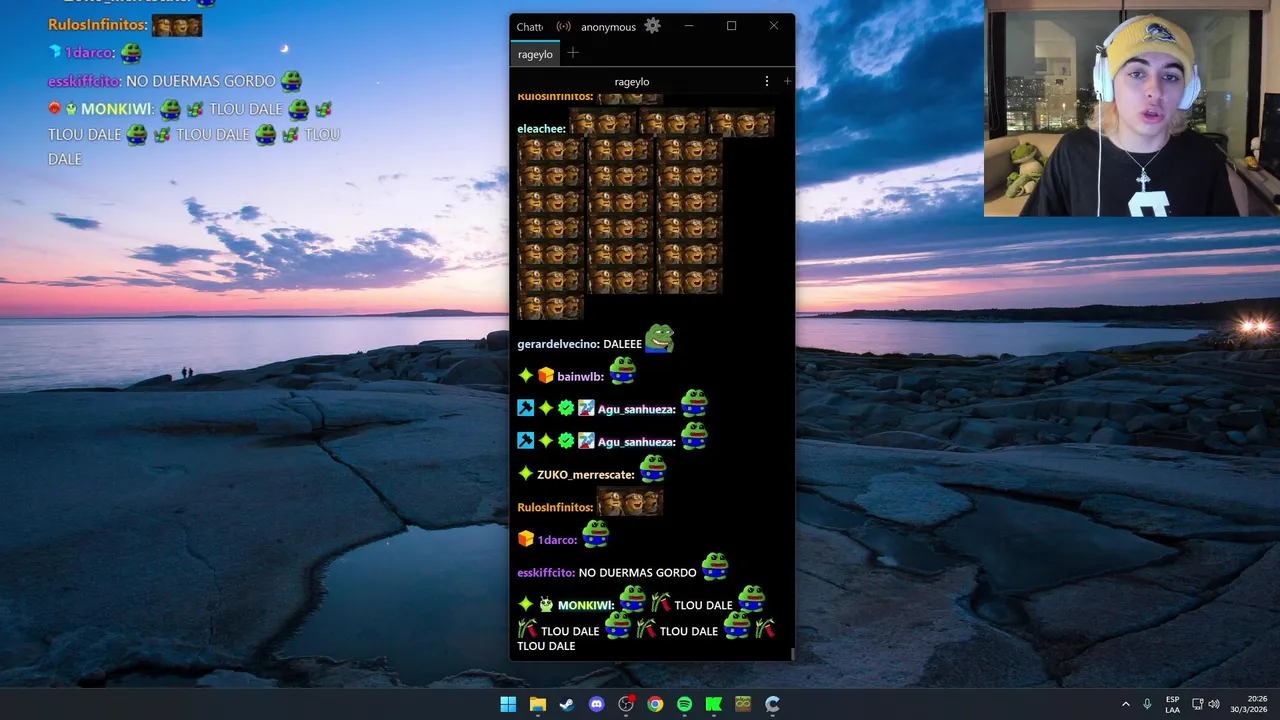Open File Explorer from the taskbar
This screenshot has height=720, width=1280.
[537, 704]
